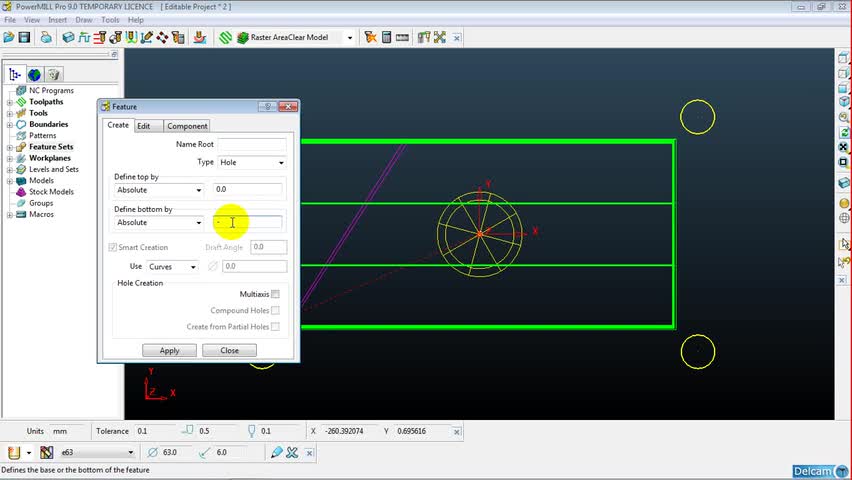Select the ISO view cube icon in right toolbar

[x=844, y=102]
